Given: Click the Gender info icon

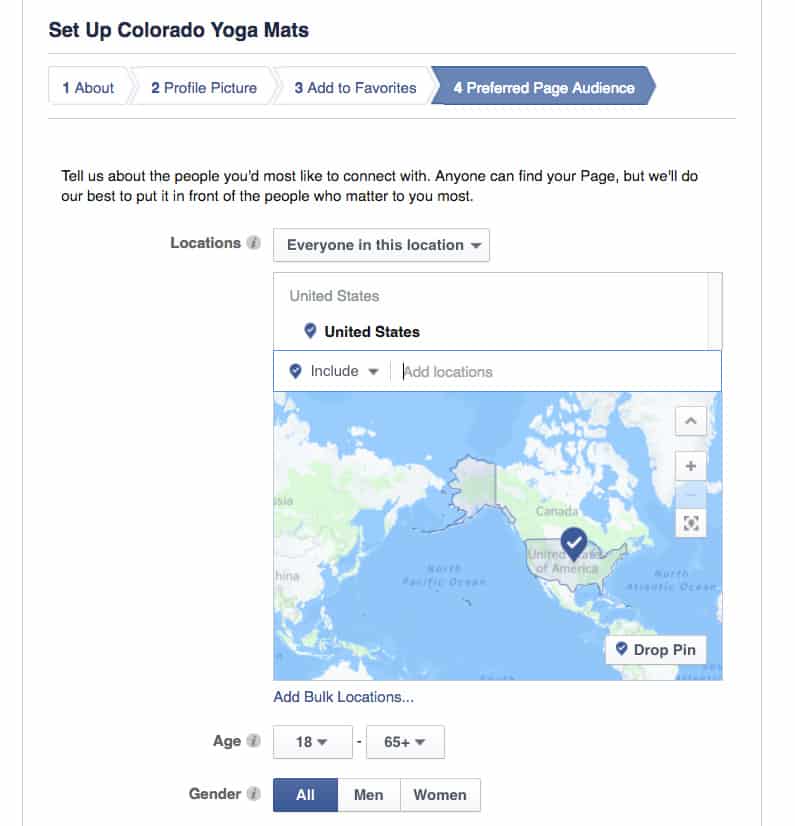Looking at the screenshot, I should click(253, 794).
